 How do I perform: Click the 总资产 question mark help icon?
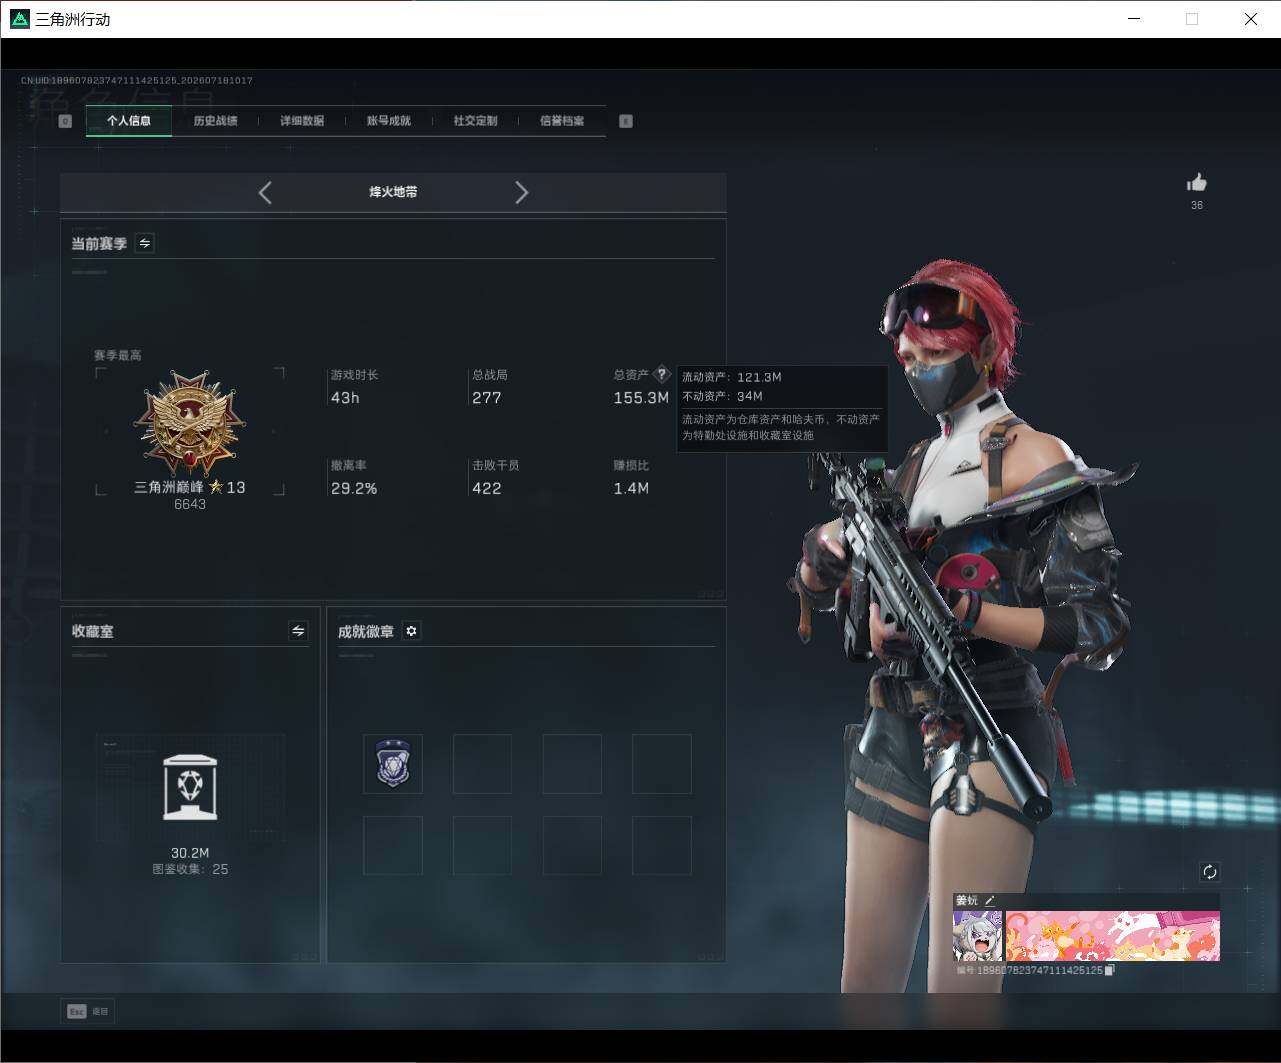(661, 374)
